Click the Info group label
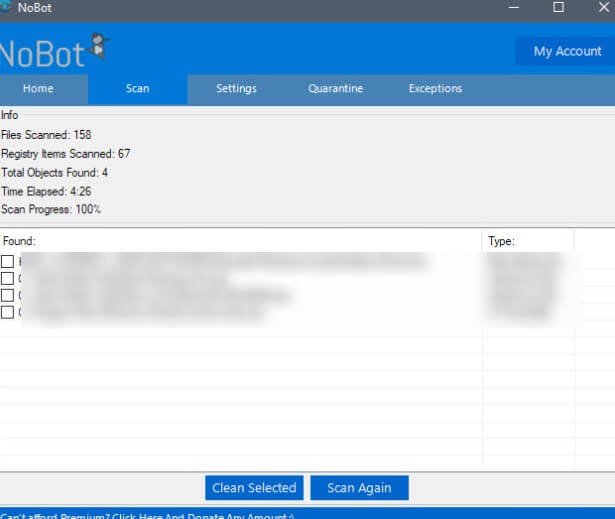615x519 pixels. click(x=9, y=115)
